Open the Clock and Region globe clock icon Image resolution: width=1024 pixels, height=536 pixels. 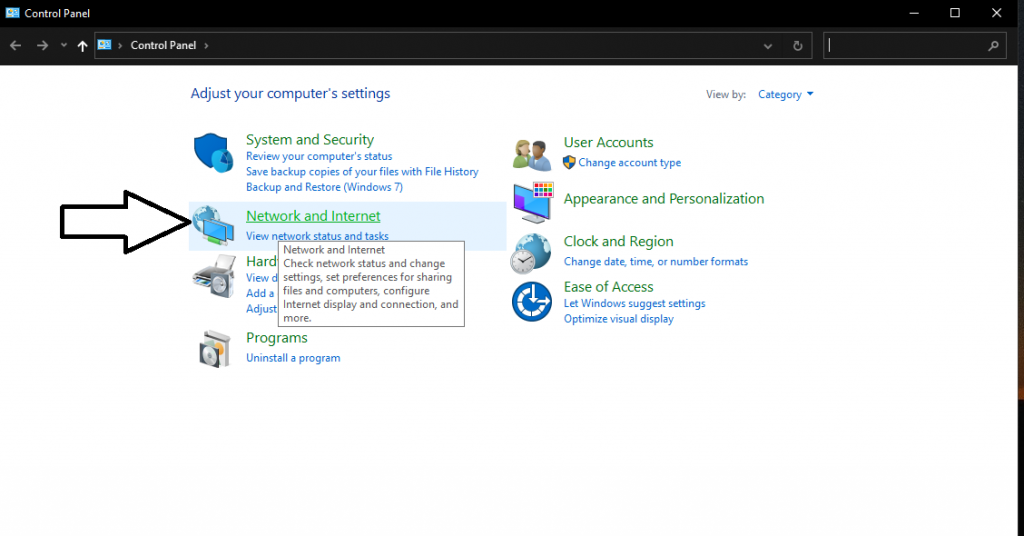pyautogui.click(x=531, y=253)
